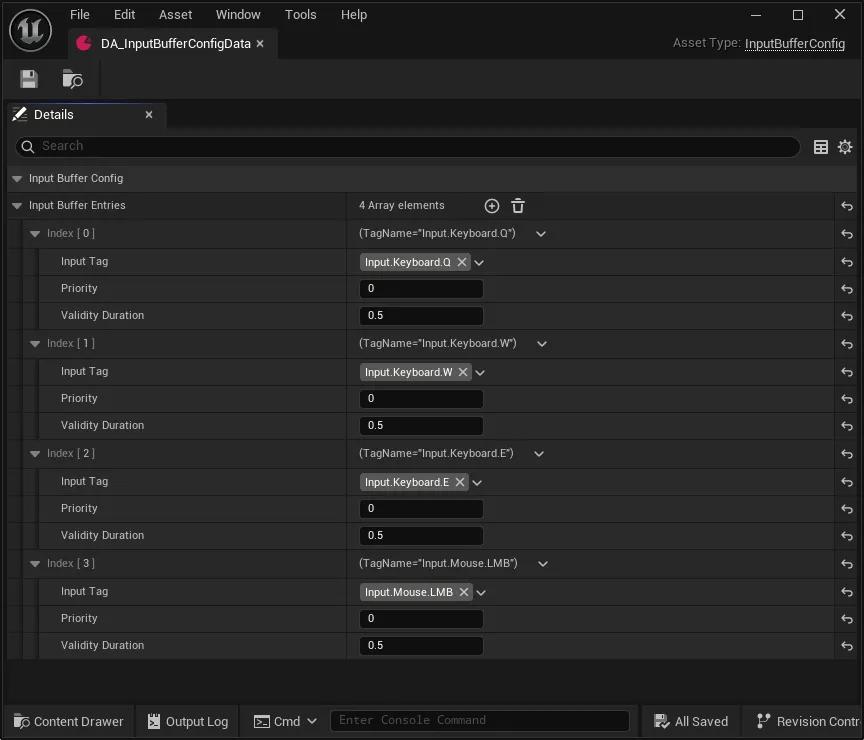Reset Index [1] entry to default

847,344
